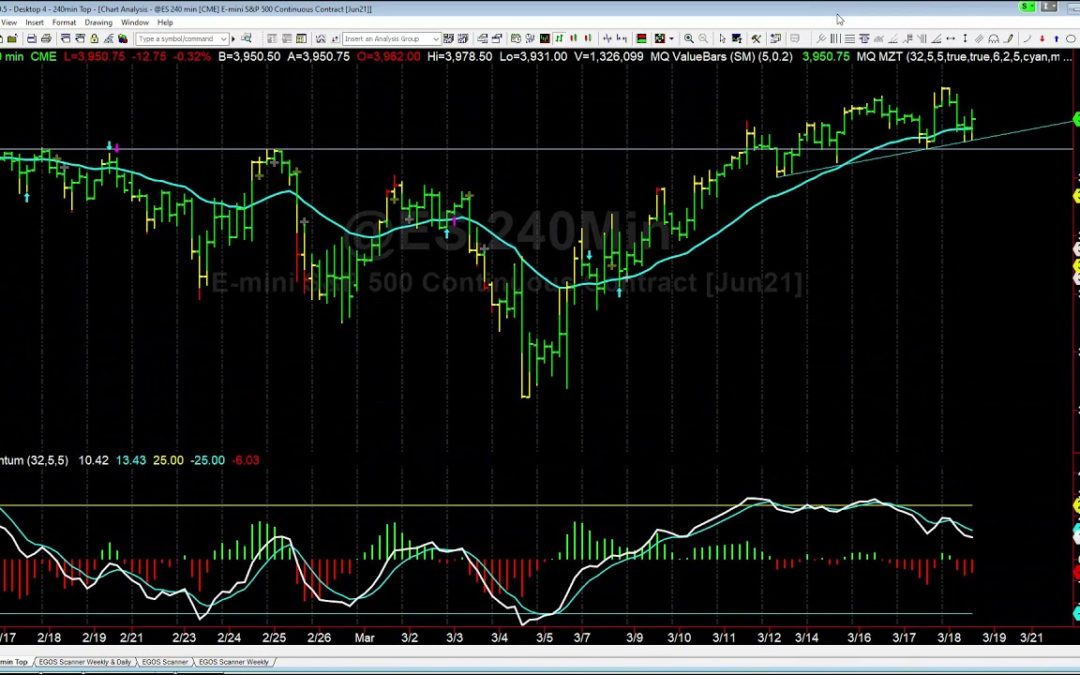Click the 3/10 date on time axis
This screenshot has height=675, width=1080.
pos(679,637)
